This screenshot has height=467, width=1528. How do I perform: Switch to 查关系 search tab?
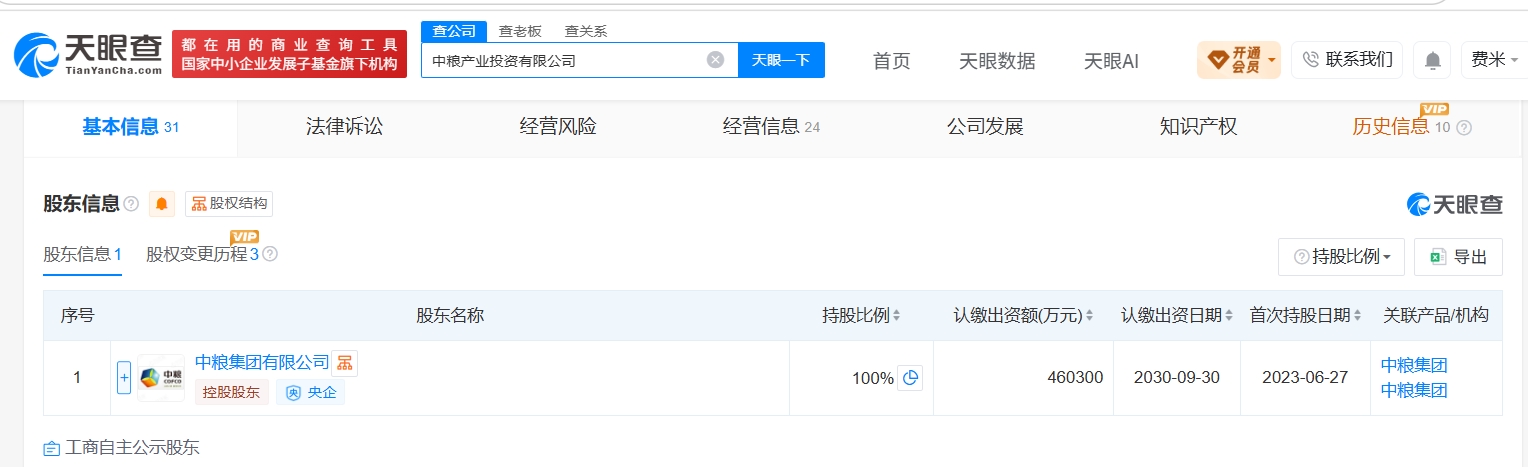tap(586, 31)
